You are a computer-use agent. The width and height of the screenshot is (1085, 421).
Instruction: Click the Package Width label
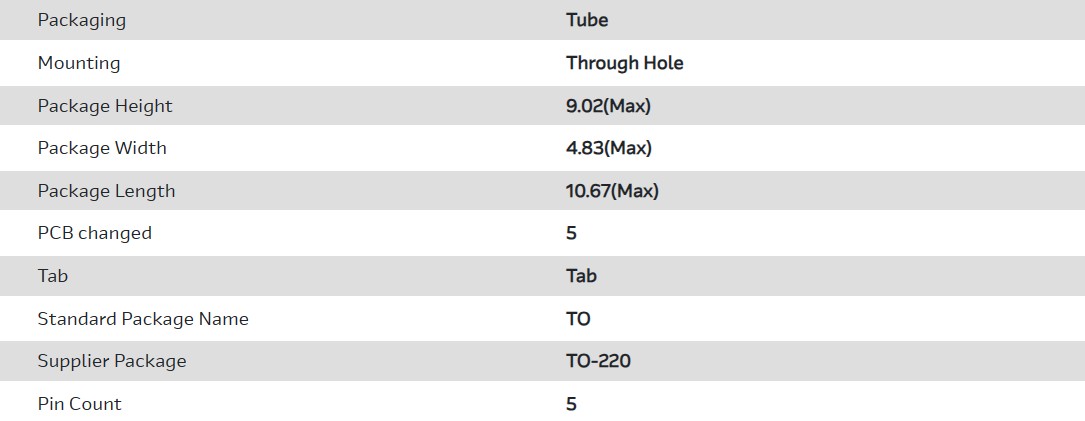(x=102, y=148)
